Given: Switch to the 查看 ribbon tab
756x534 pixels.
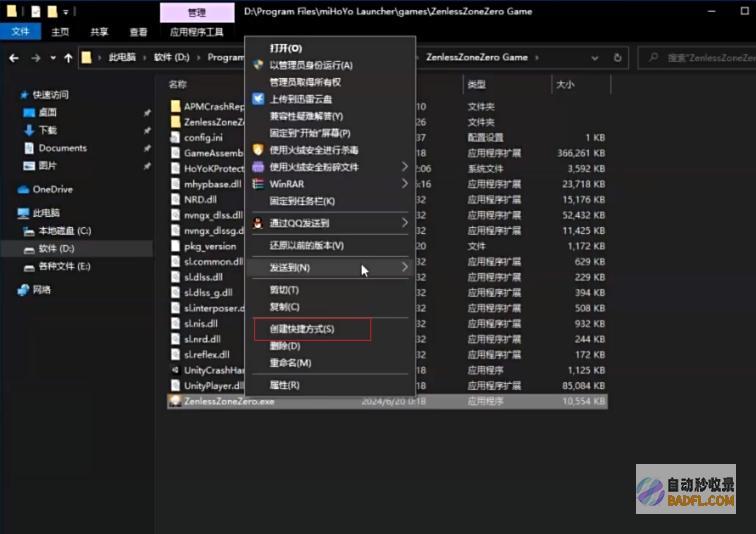Looking at the screenshot, I should [138, 32].
